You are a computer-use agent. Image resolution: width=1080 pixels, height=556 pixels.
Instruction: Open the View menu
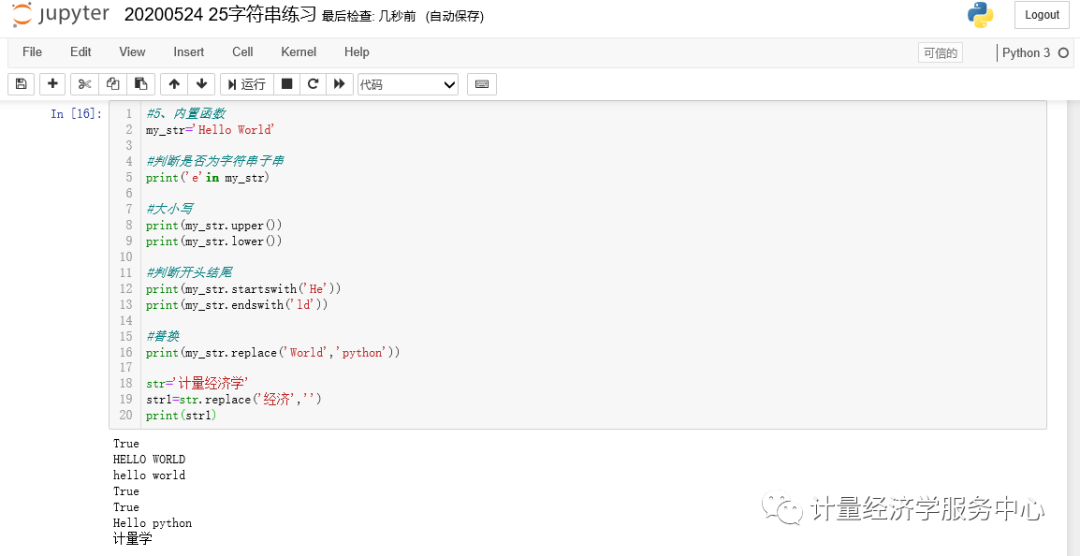[x=132, y=52]
